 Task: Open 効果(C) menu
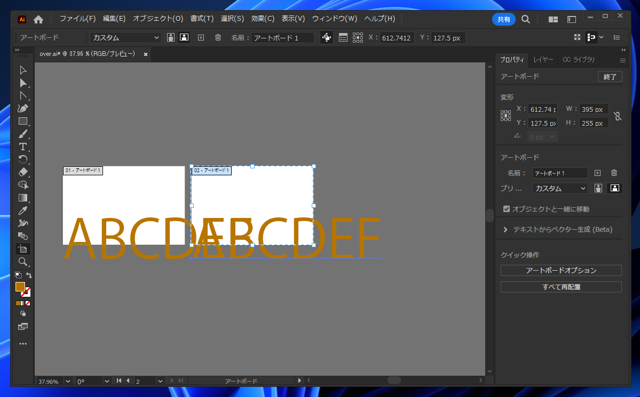pos(262,19)
